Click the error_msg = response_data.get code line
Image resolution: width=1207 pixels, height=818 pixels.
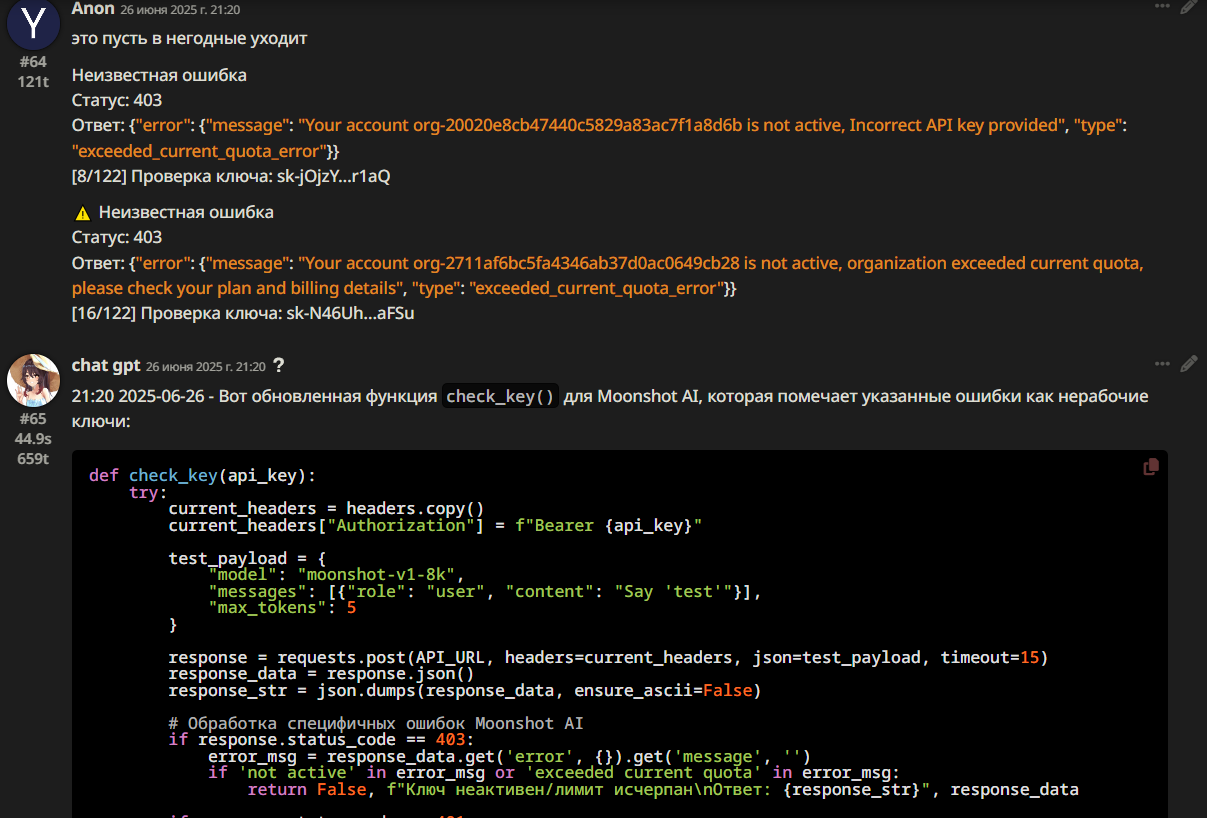(x=509, y=756)
